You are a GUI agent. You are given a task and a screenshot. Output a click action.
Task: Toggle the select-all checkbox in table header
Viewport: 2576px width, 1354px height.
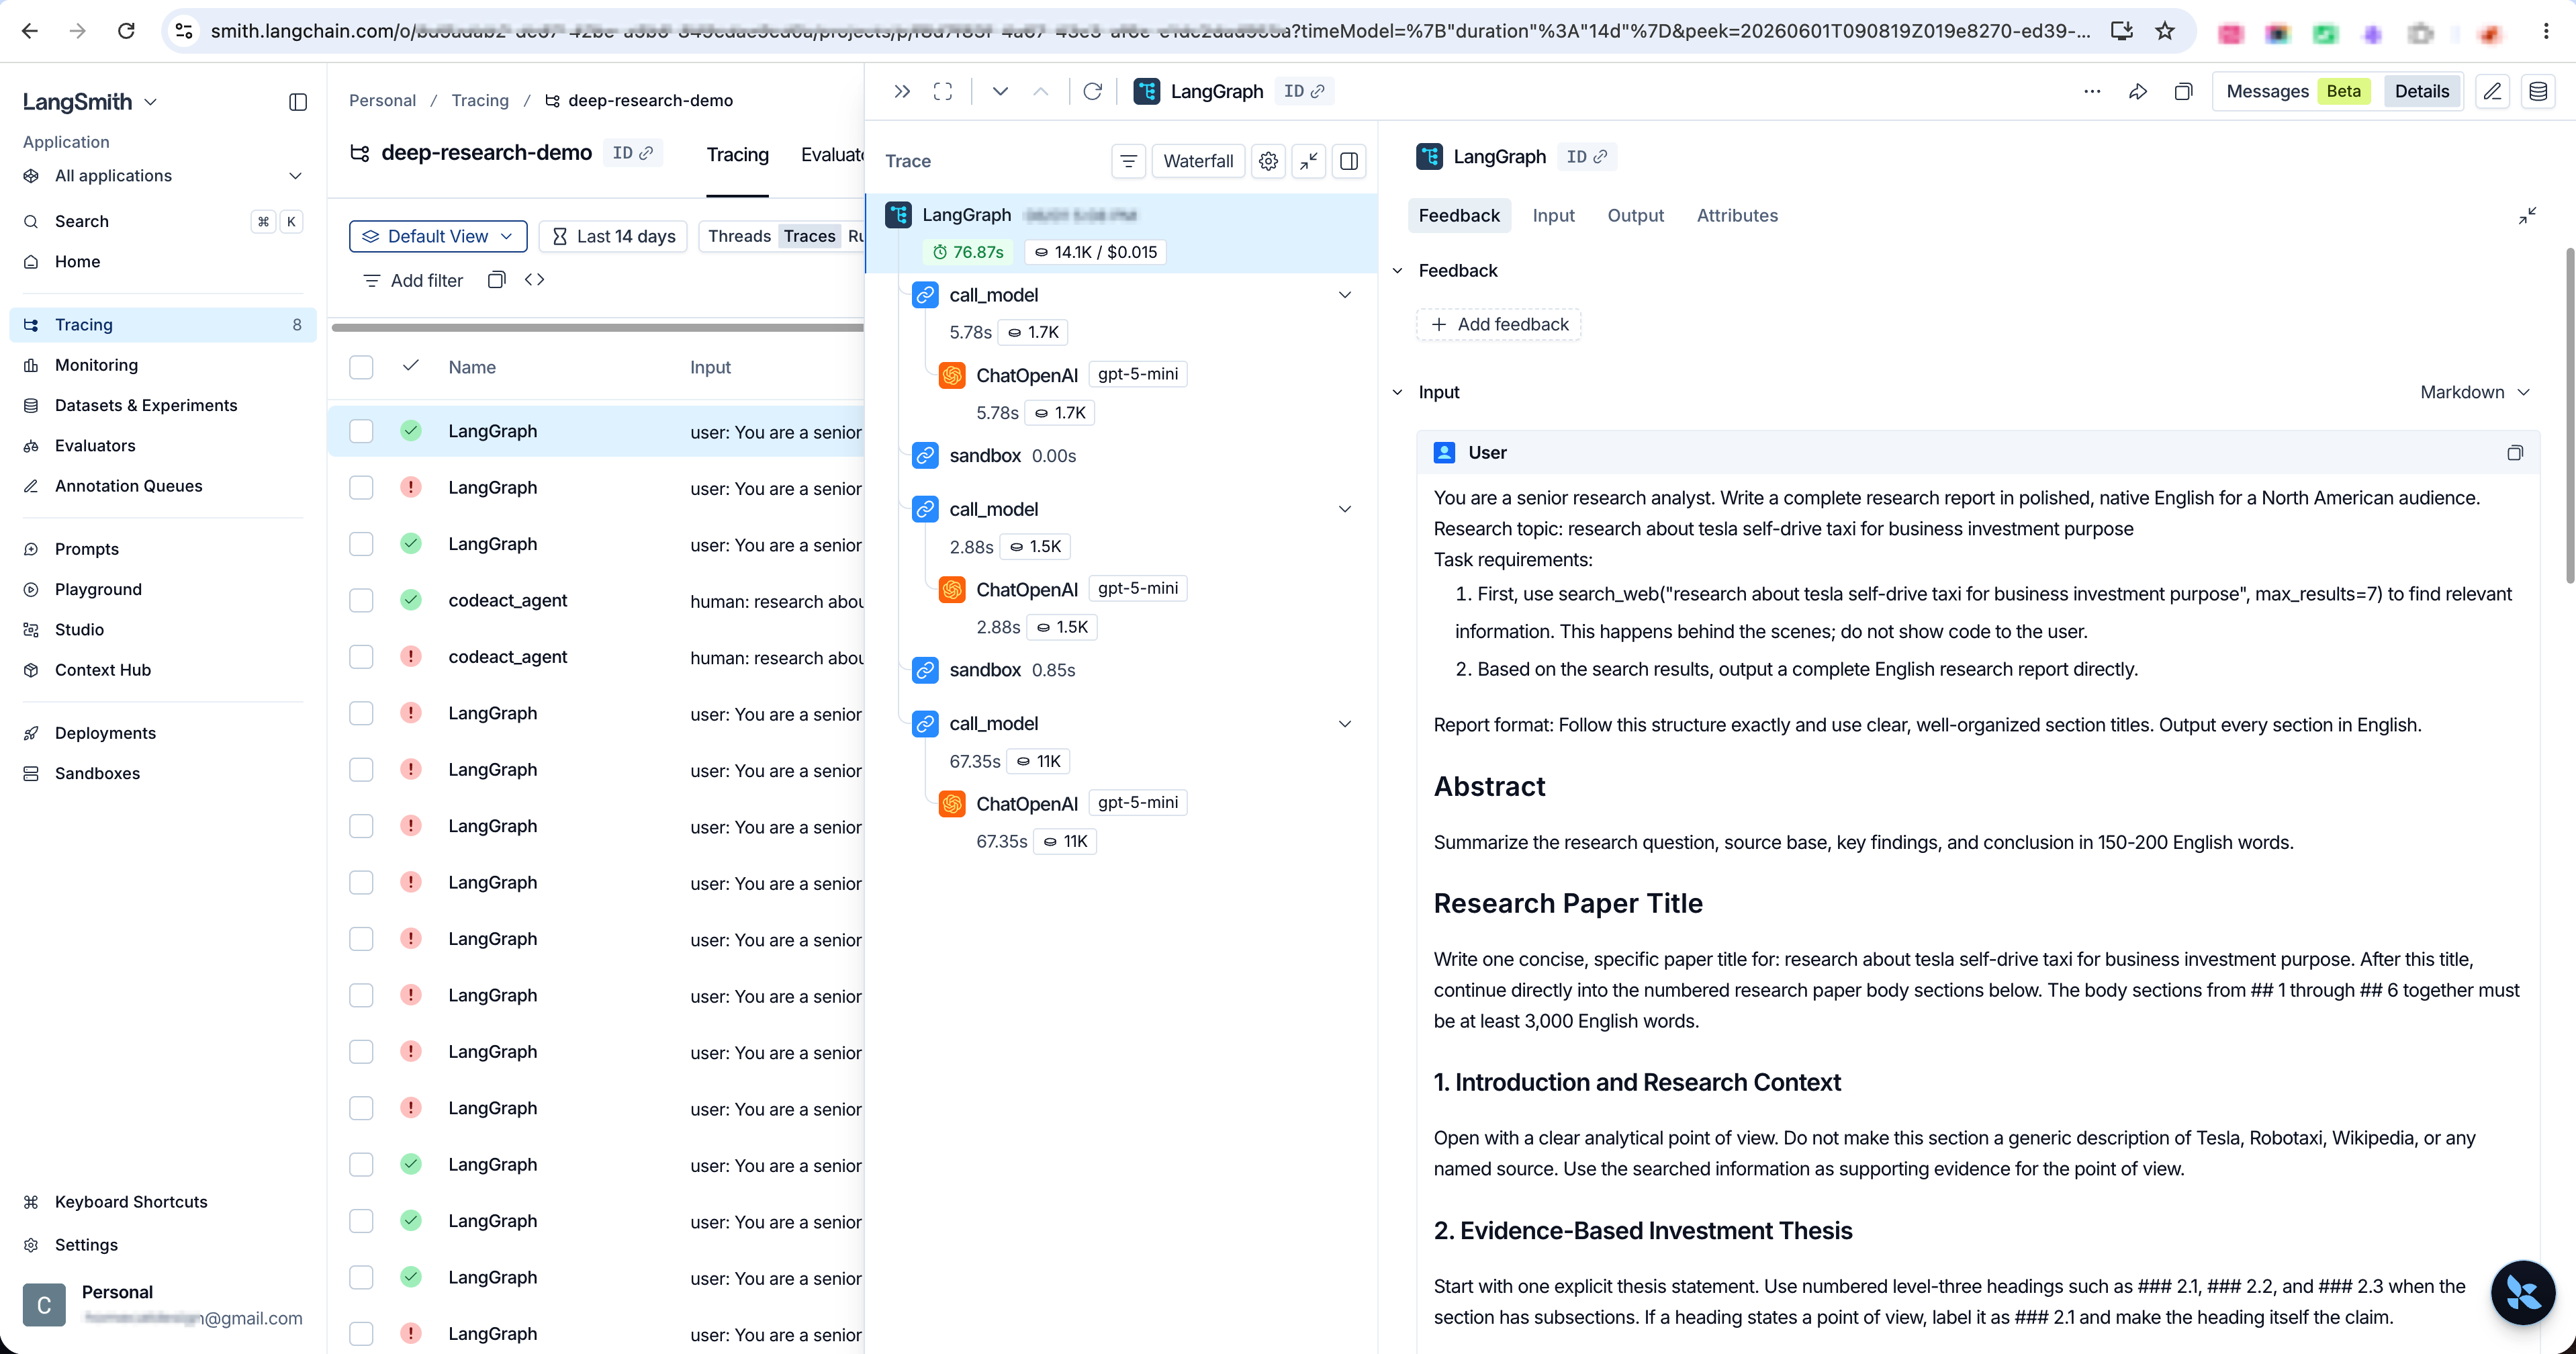(x=361, y=367)
